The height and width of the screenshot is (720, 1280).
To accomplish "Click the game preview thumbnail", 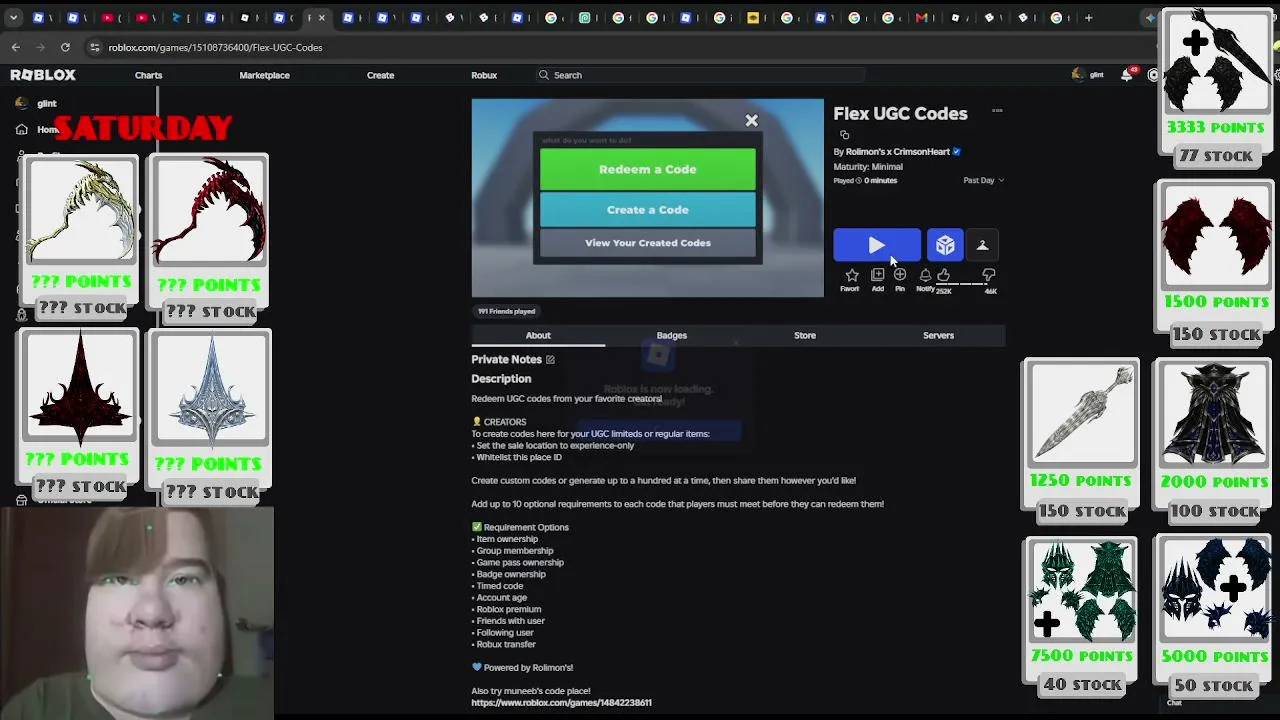I will pos(648,198).
